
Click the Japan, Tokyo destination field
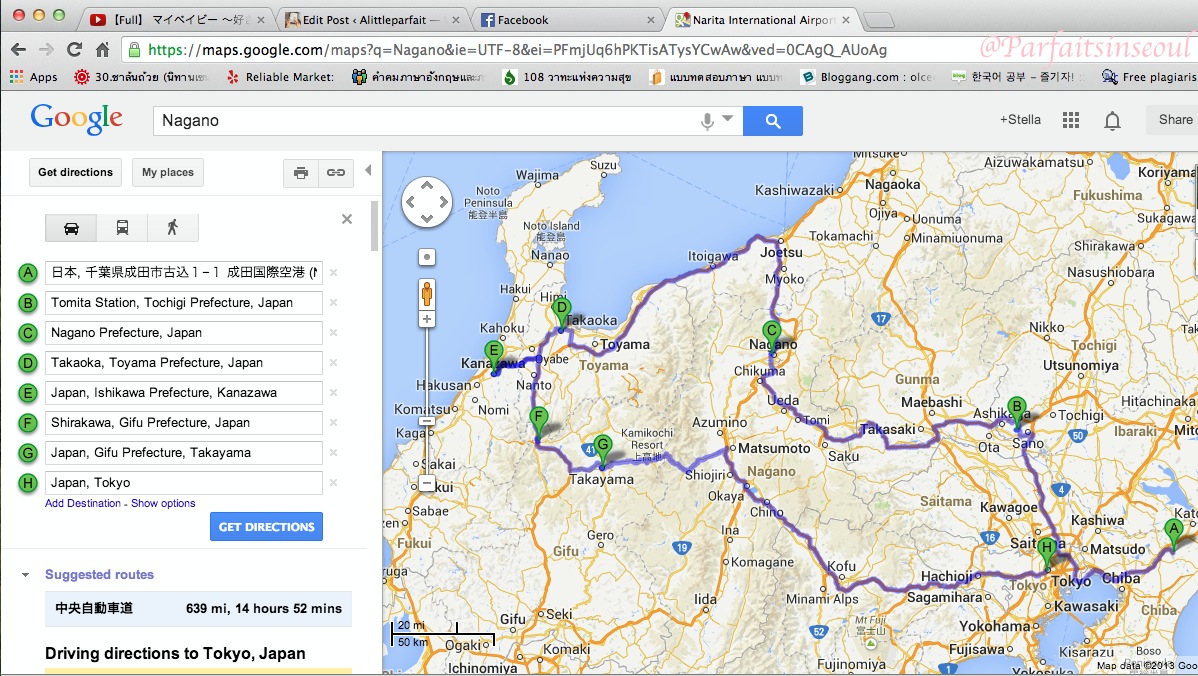[183, 483]
